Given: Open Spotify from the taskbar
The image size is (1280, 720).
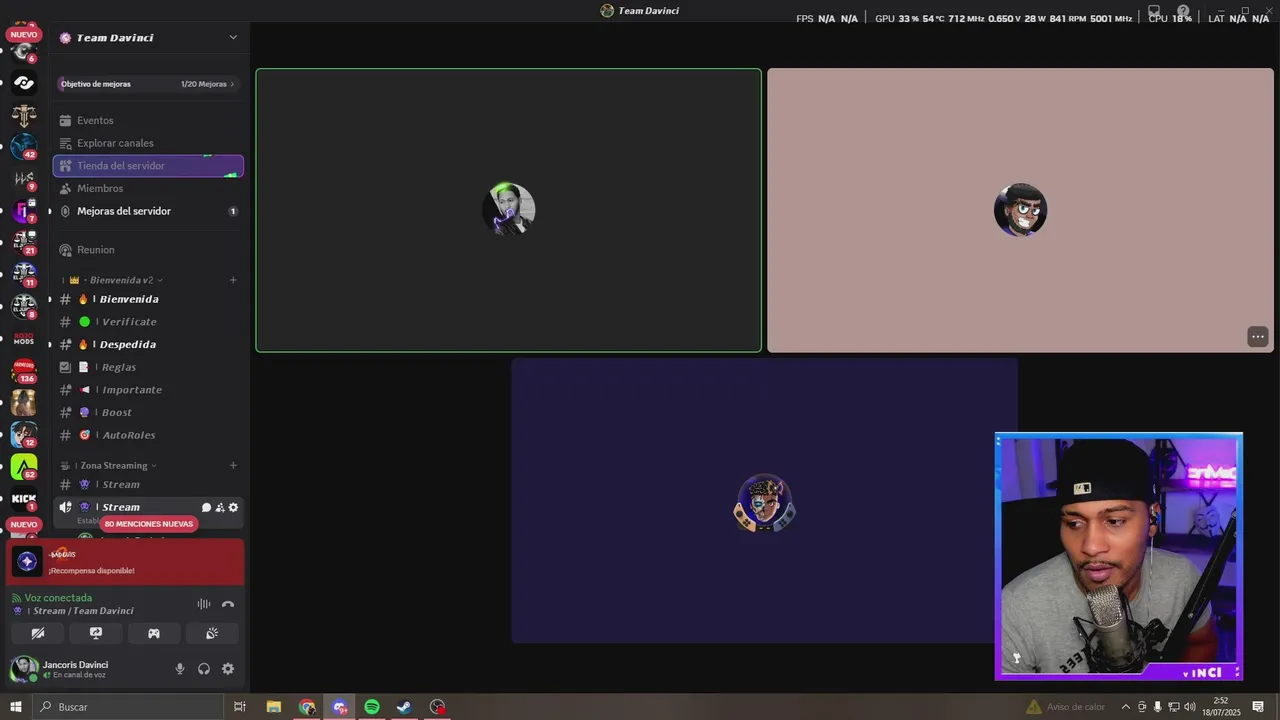Looking at the screenshot, I should tap(372, 707).
